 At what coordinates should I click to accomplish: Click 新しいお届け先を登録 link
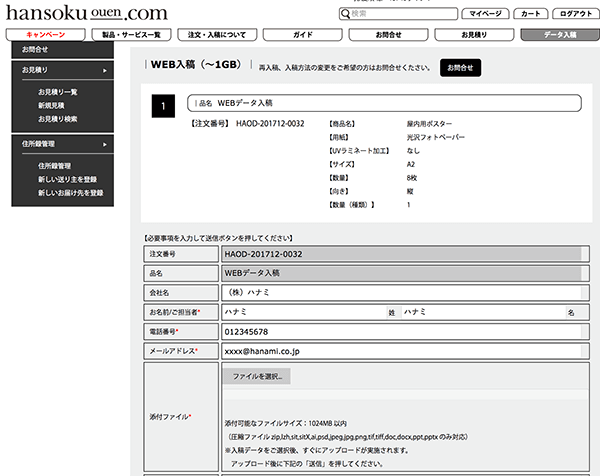click(70, 192)
